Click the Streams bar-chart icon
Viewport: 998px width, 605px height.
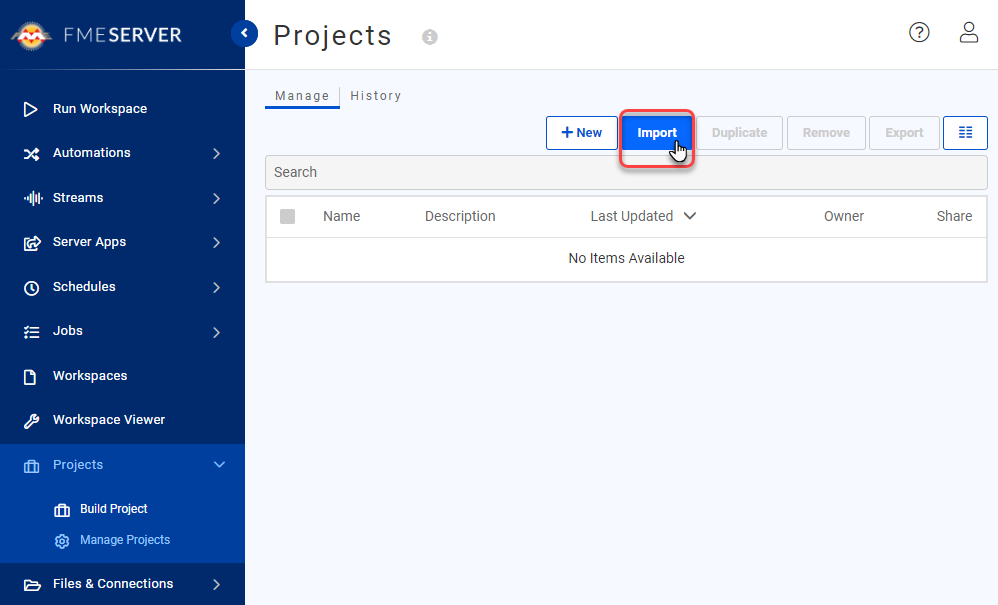[30, 197]
